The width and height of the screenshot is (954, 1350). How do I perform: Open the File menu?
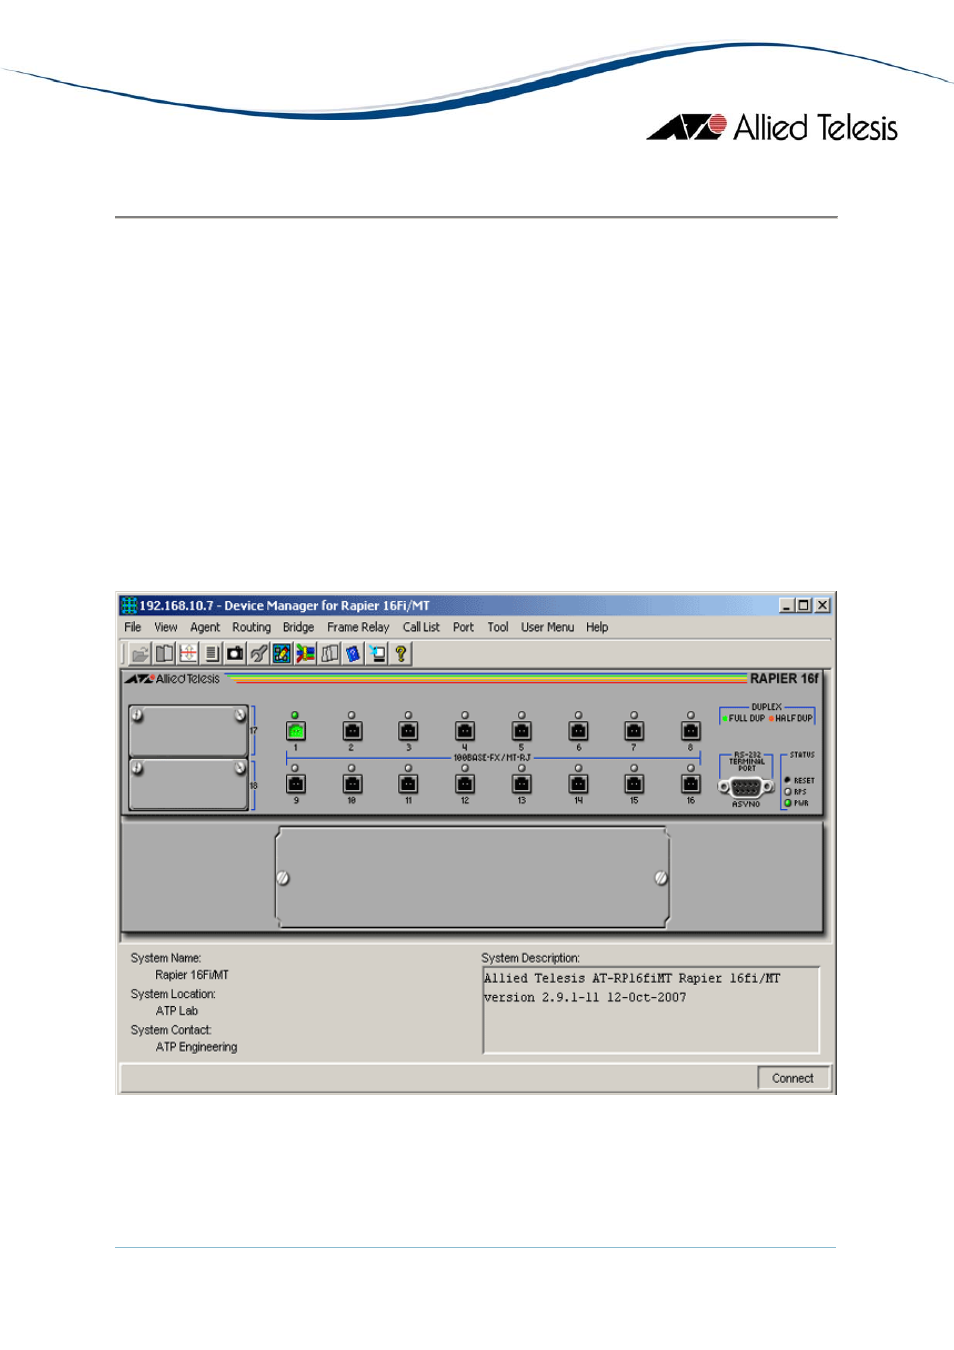tap(133, 627)
